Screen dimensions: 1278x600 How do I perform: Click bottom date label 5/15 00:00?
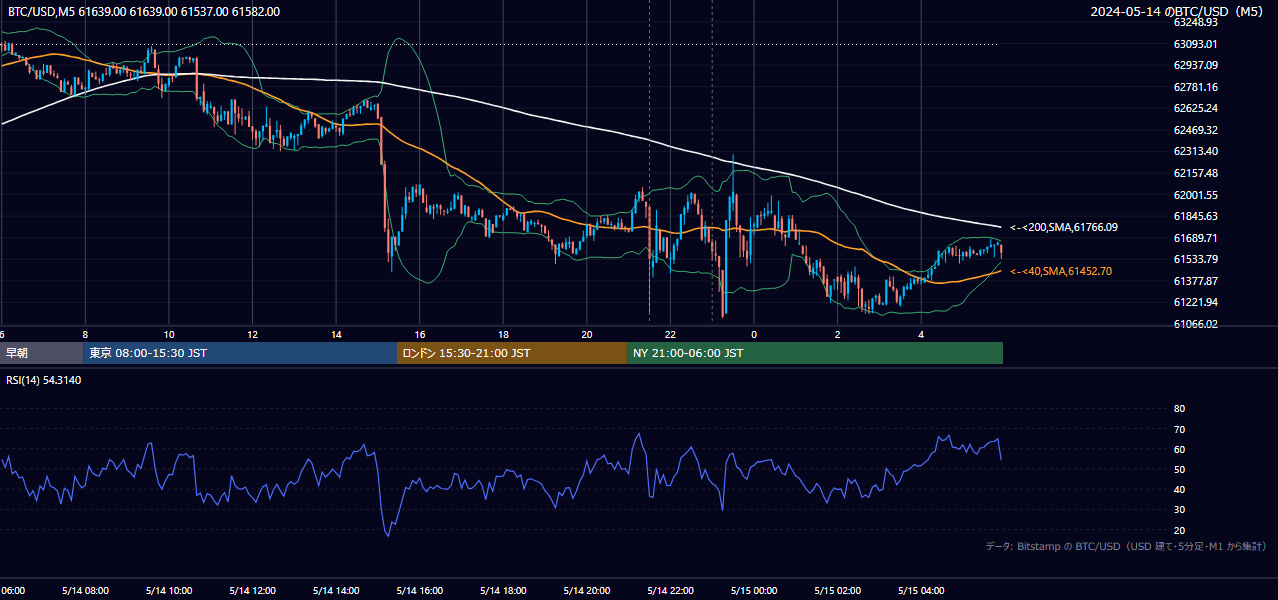click(754, 591)
